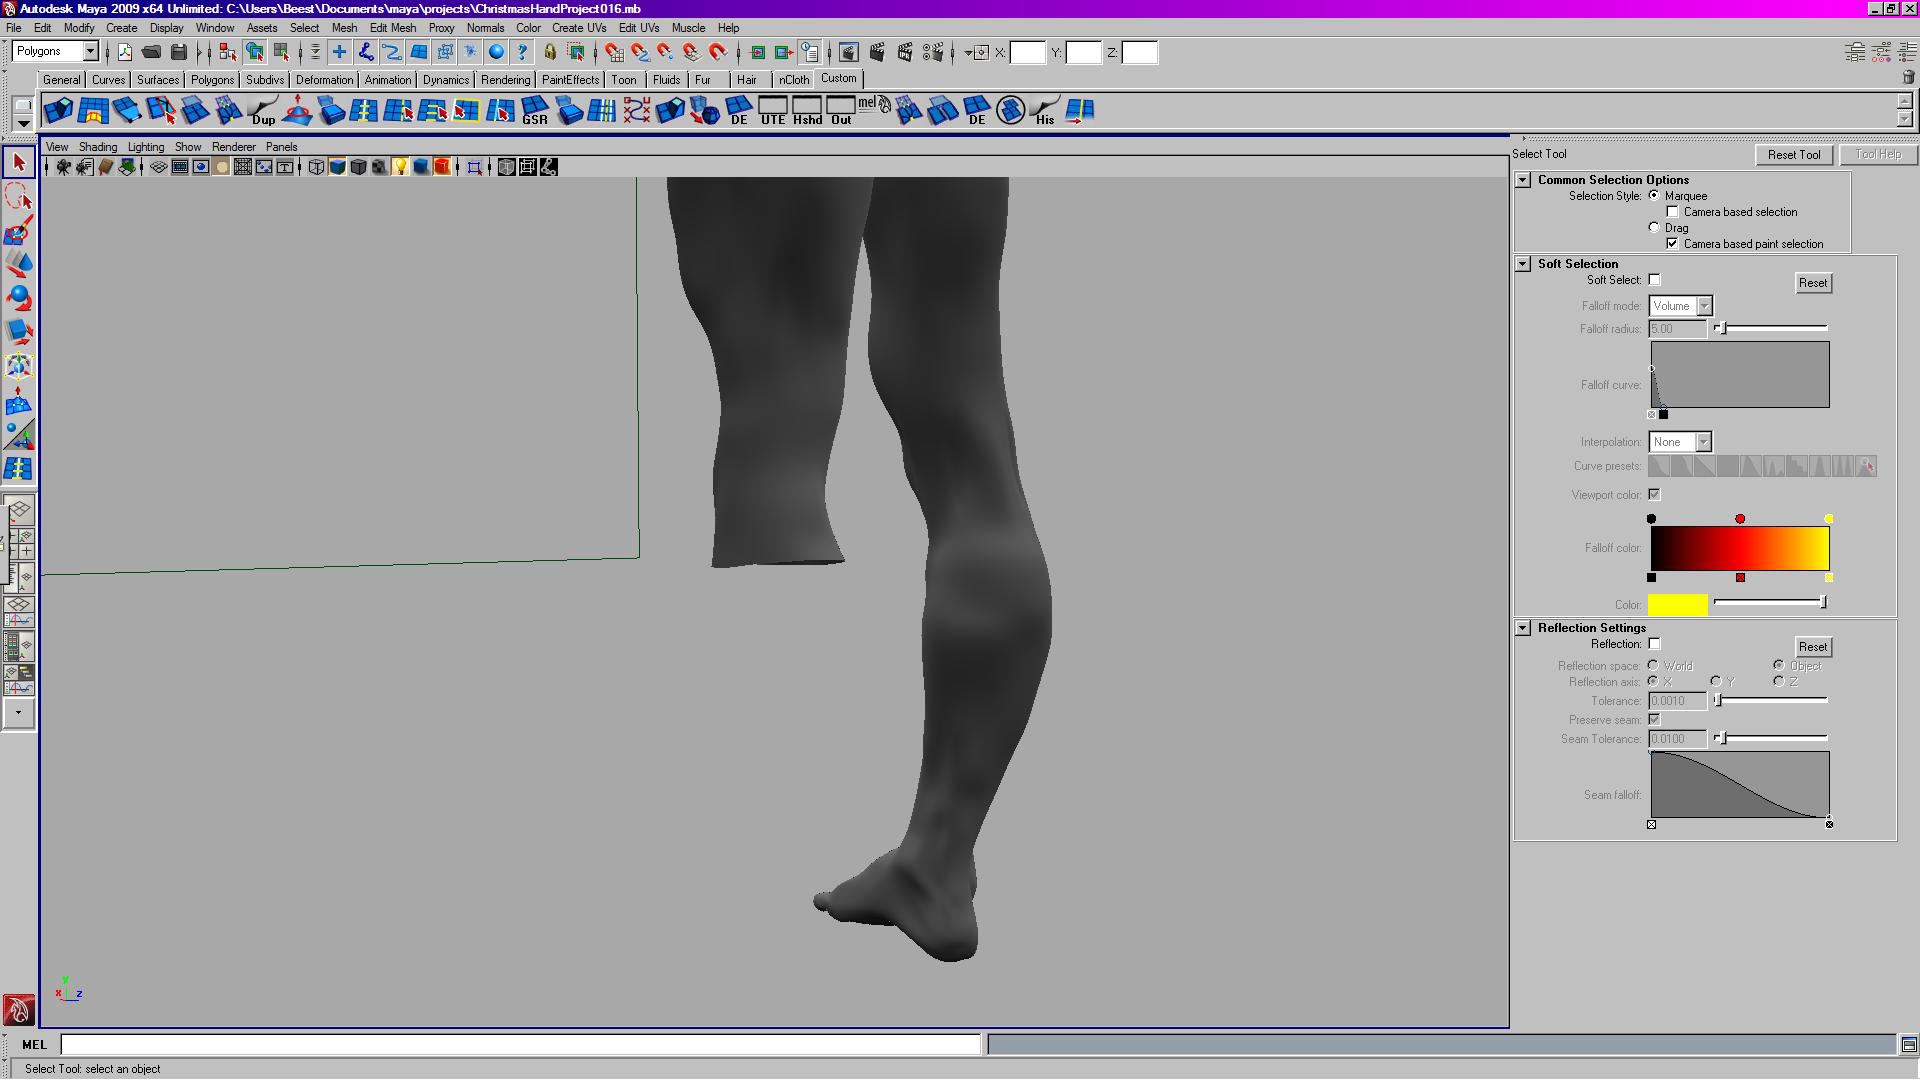Image resolution: width=1920 pixels, height=1080 pixels.
Task: Open the Falloff mode Volume dropdown
Action: pos(1681,306)
